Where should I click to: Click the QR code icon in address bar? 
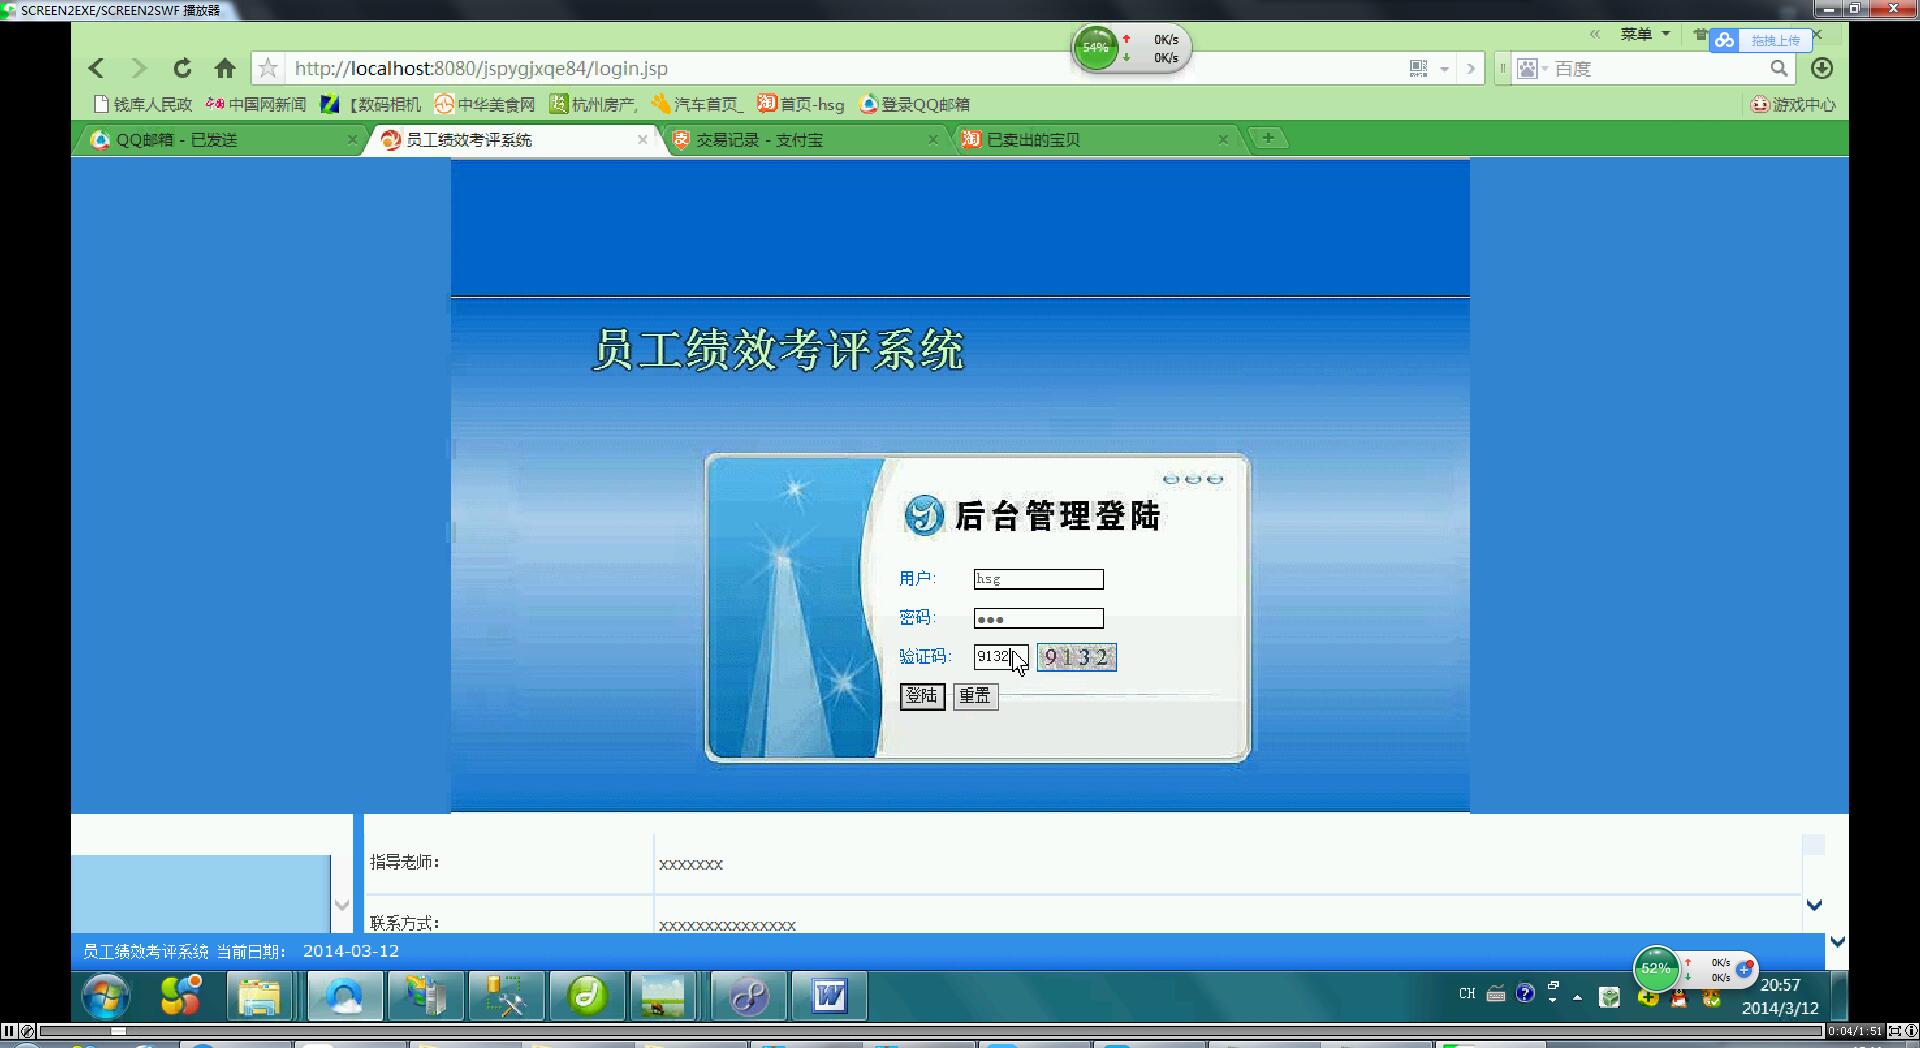coord(1418,68)
